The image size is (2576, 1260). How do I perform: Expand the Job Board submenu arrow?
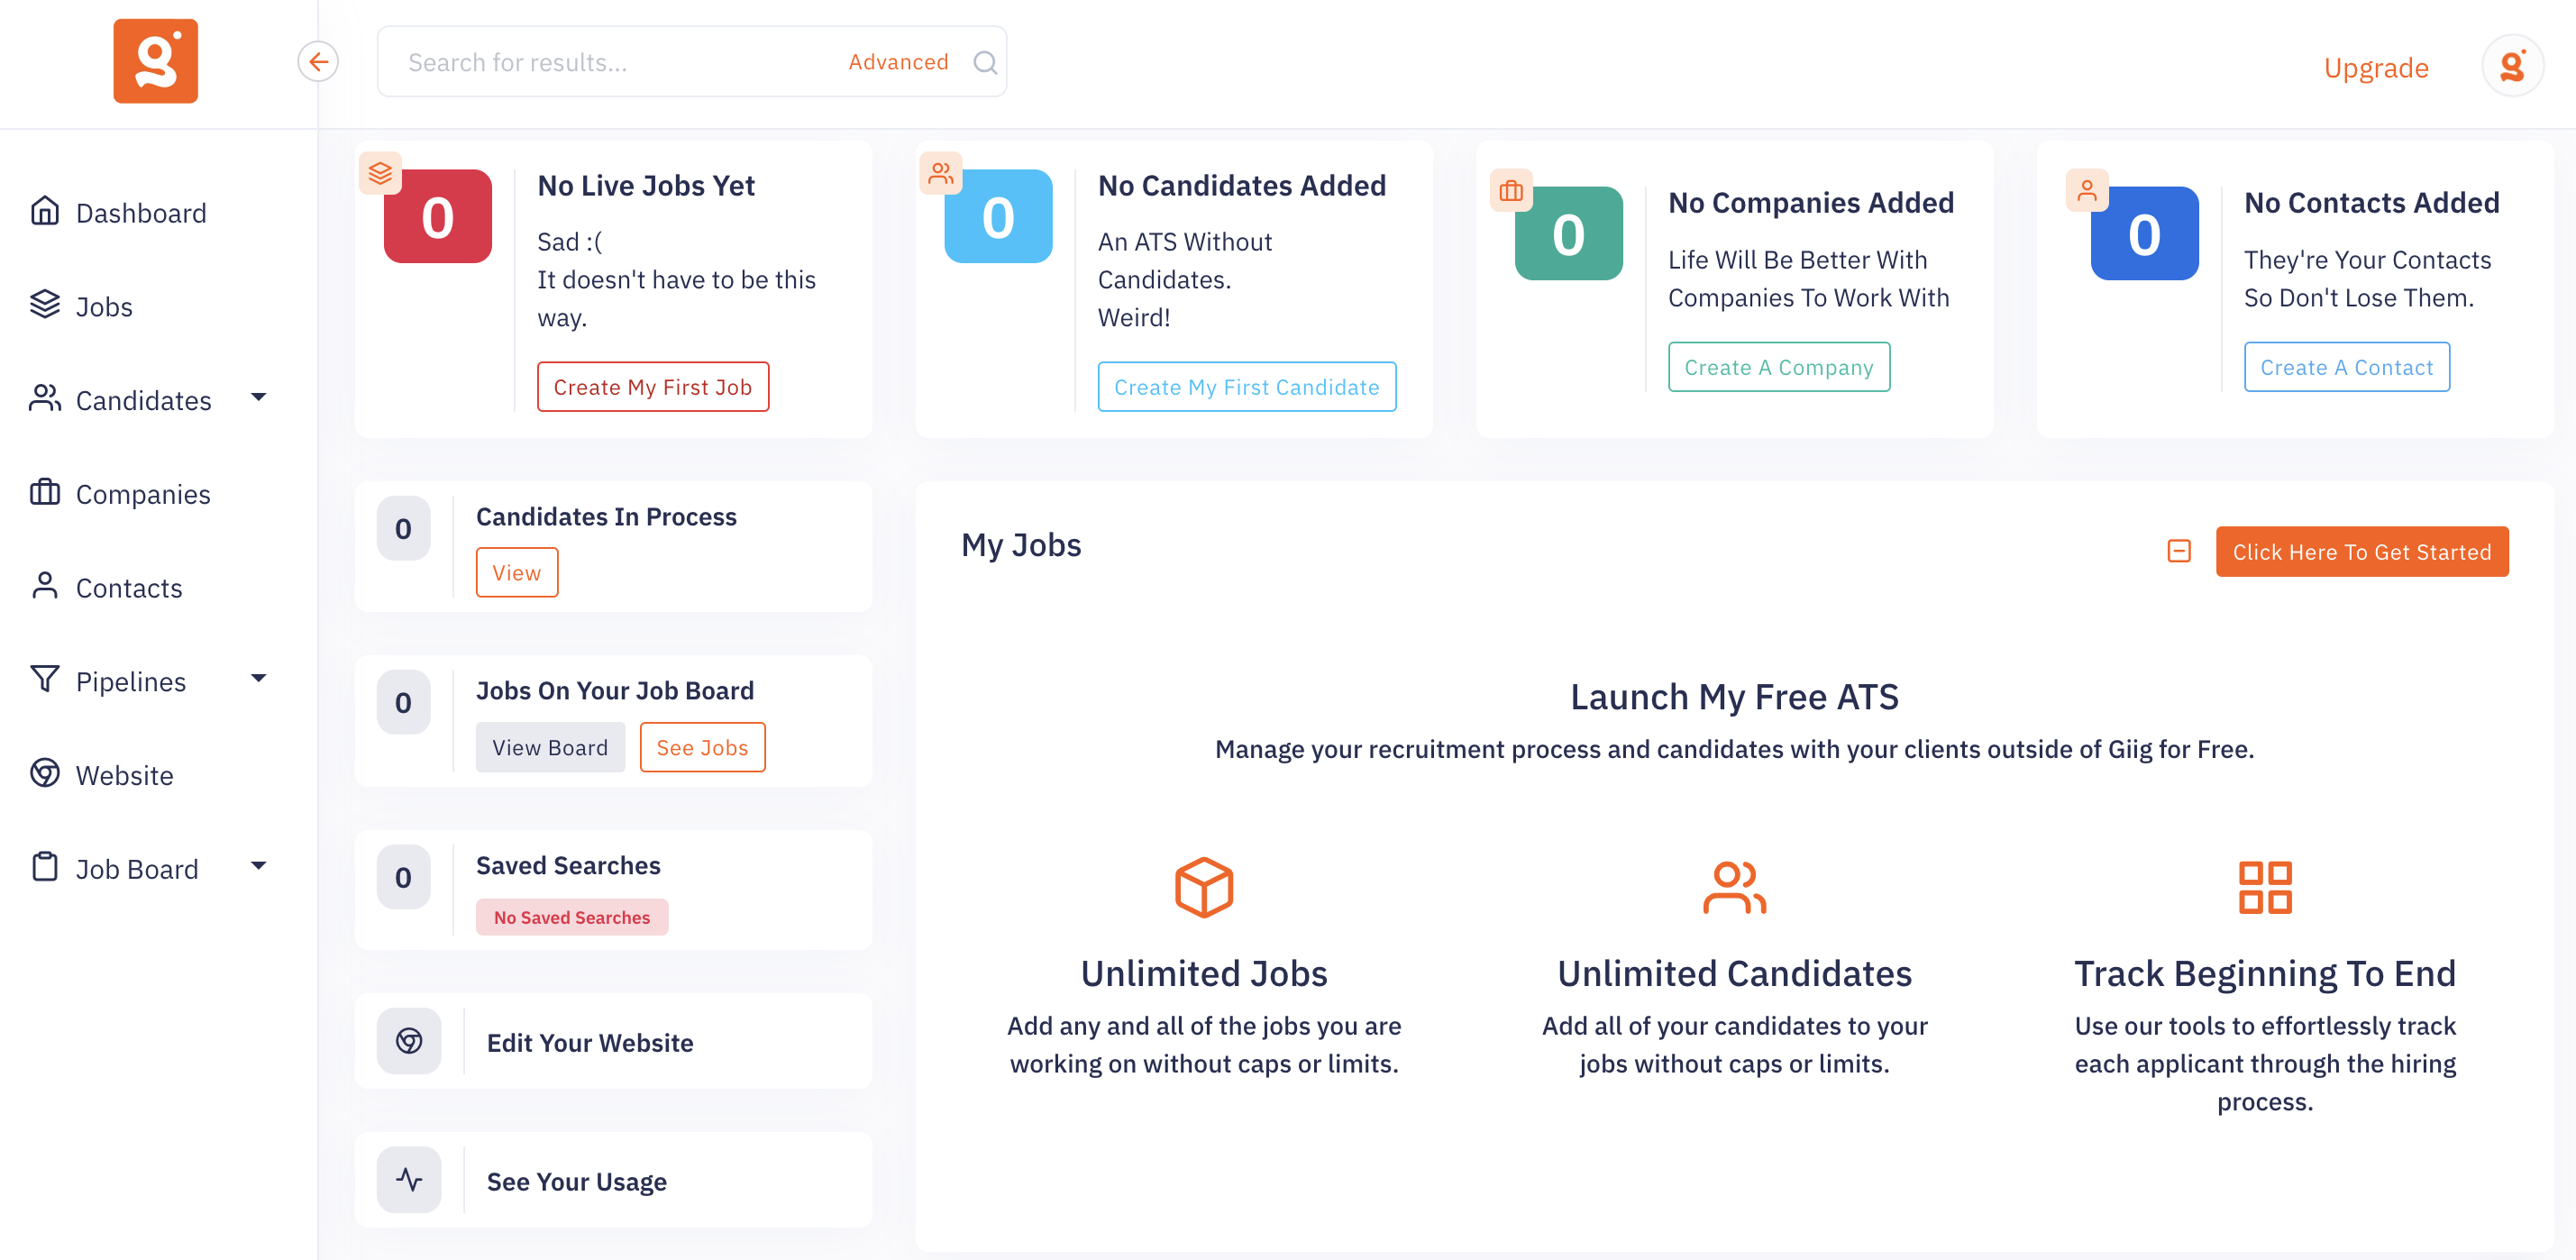tap(259, 866)
